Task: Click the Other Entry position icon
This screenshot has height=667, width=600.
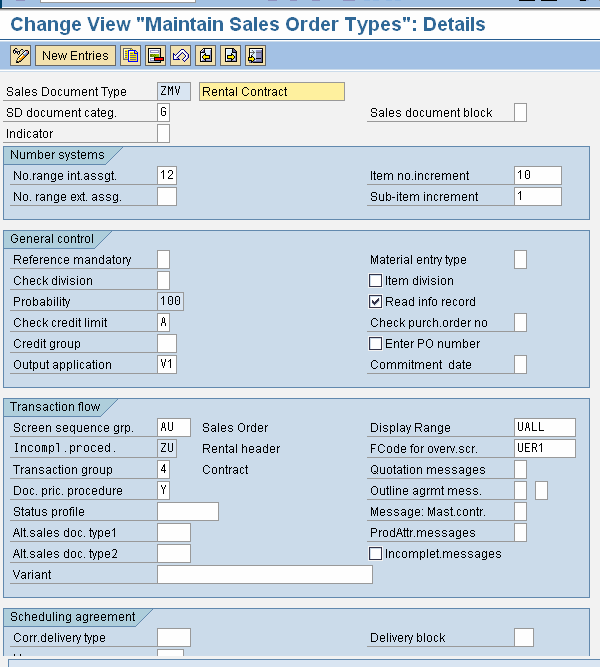Action: click(256, 56)
